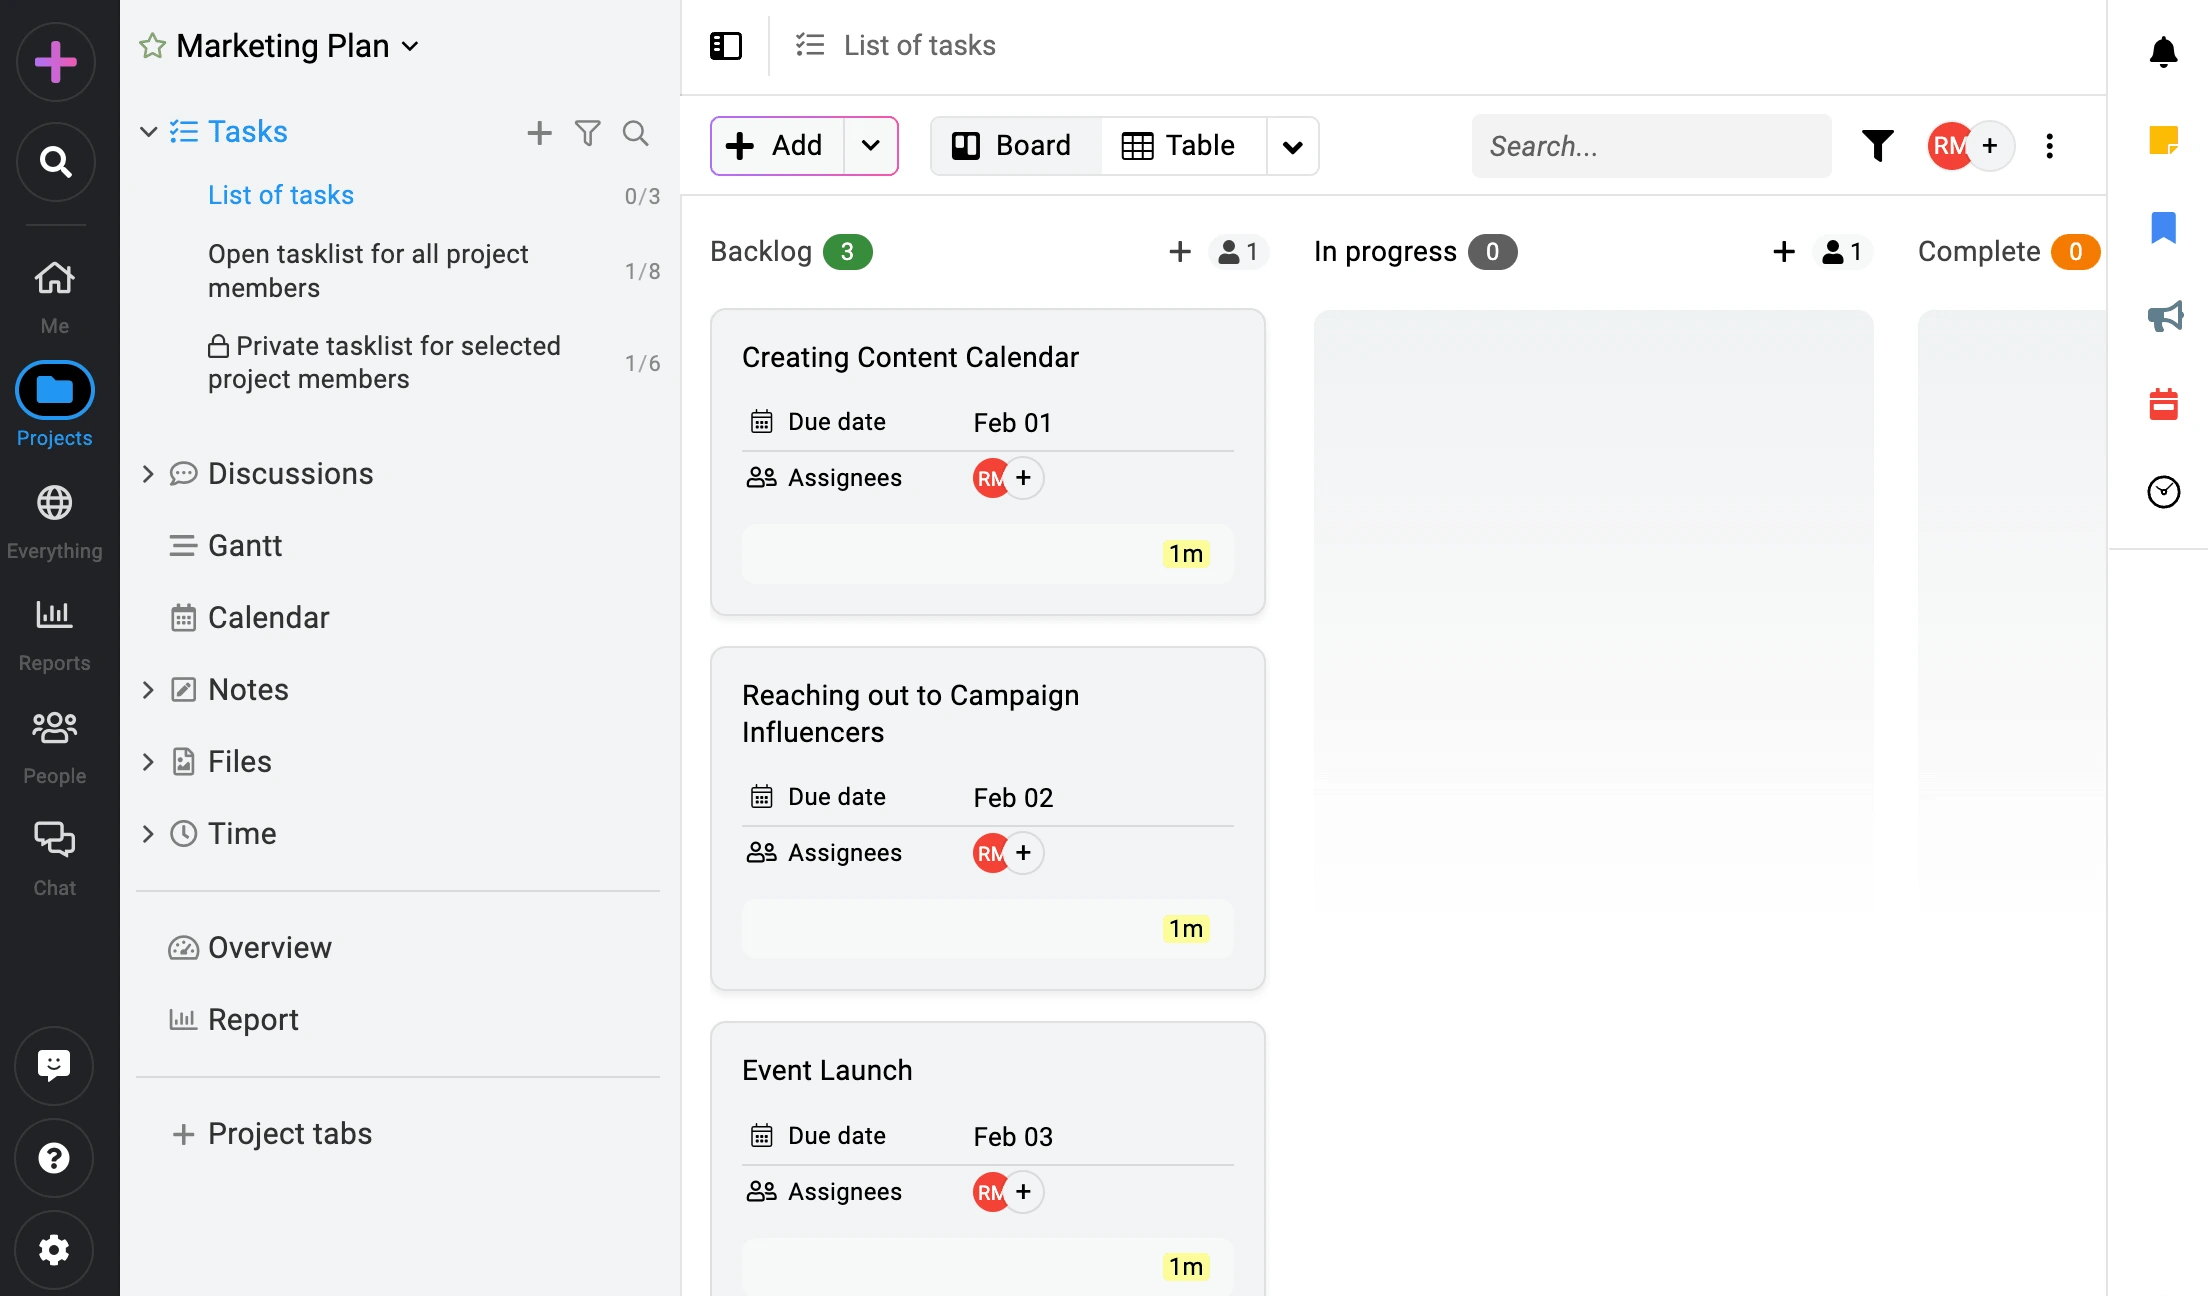The width and height of the screenshot is (2208, 1296).
Task: Add assignee to Event Launch task
Action: click(x=1023, y=1192)
